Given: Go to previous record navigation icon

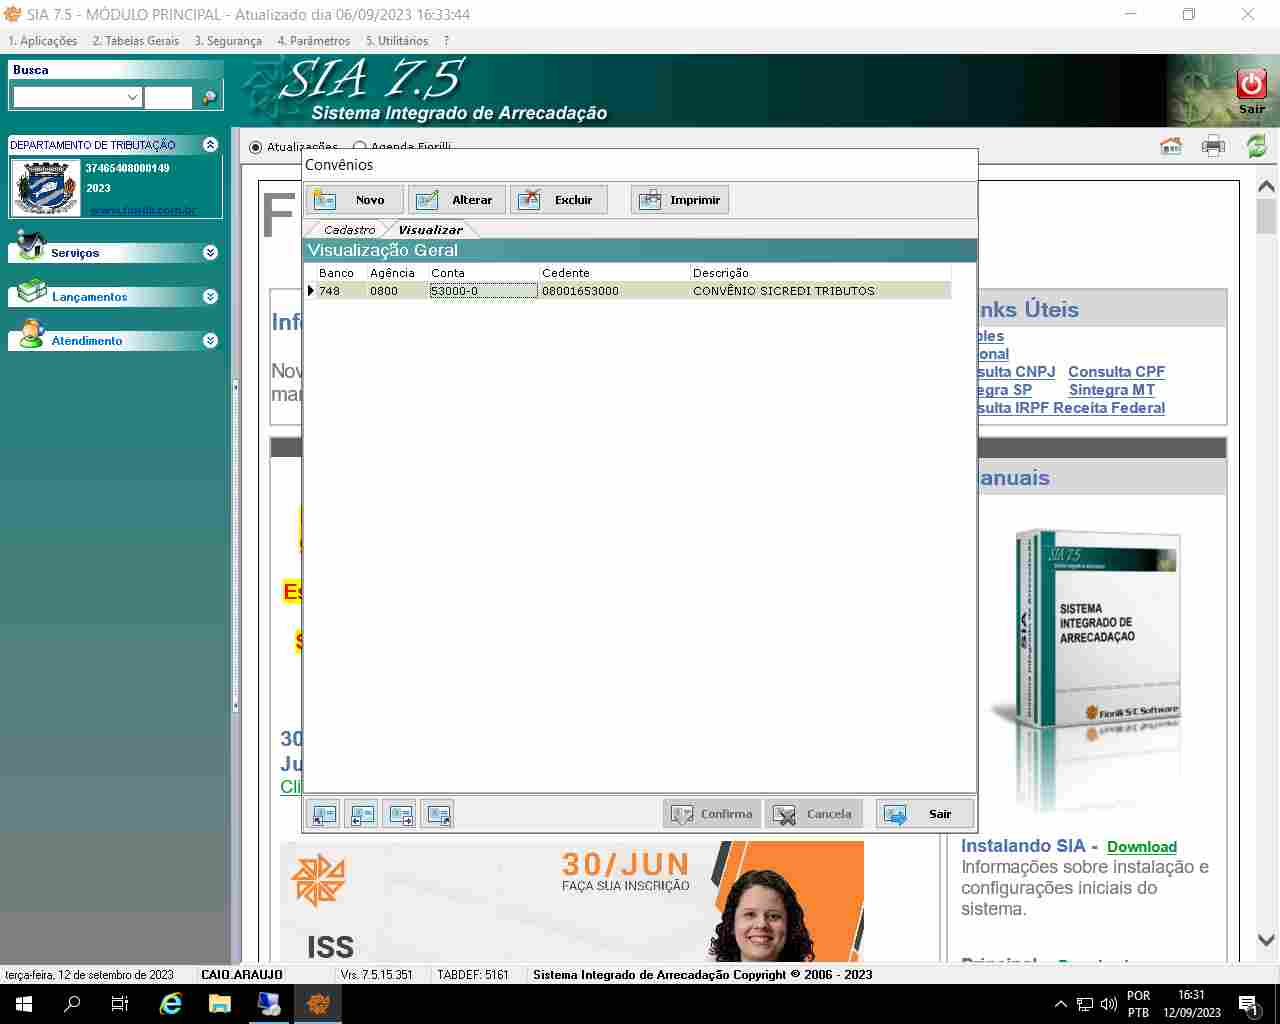Looking at the screenshot, I should click(361, 814).
